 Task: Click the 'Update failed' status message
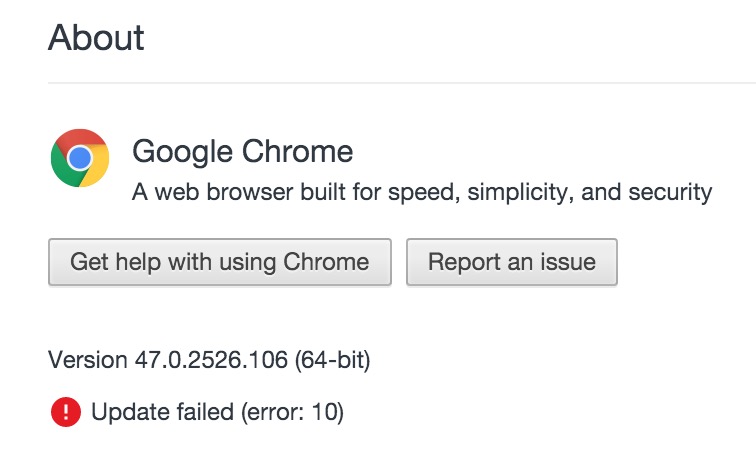[162, 412]
